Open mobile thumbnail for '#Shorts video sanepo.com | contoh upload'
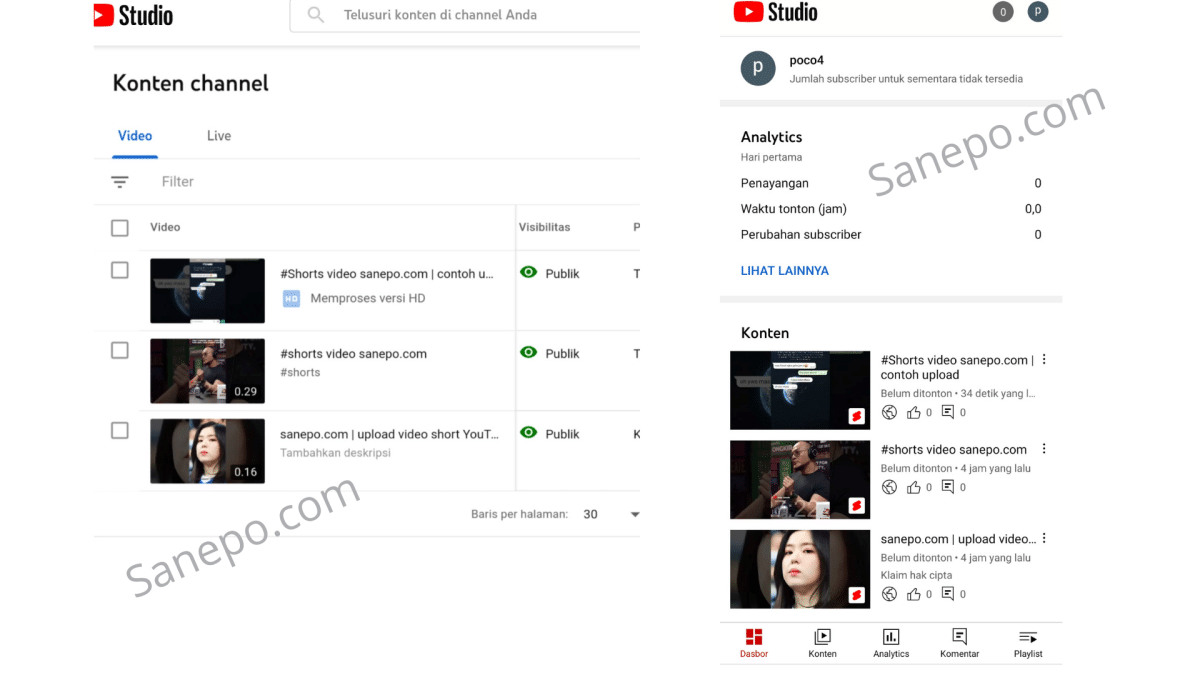The width and height of the screenshot is (1200, 675). point(800,390)
